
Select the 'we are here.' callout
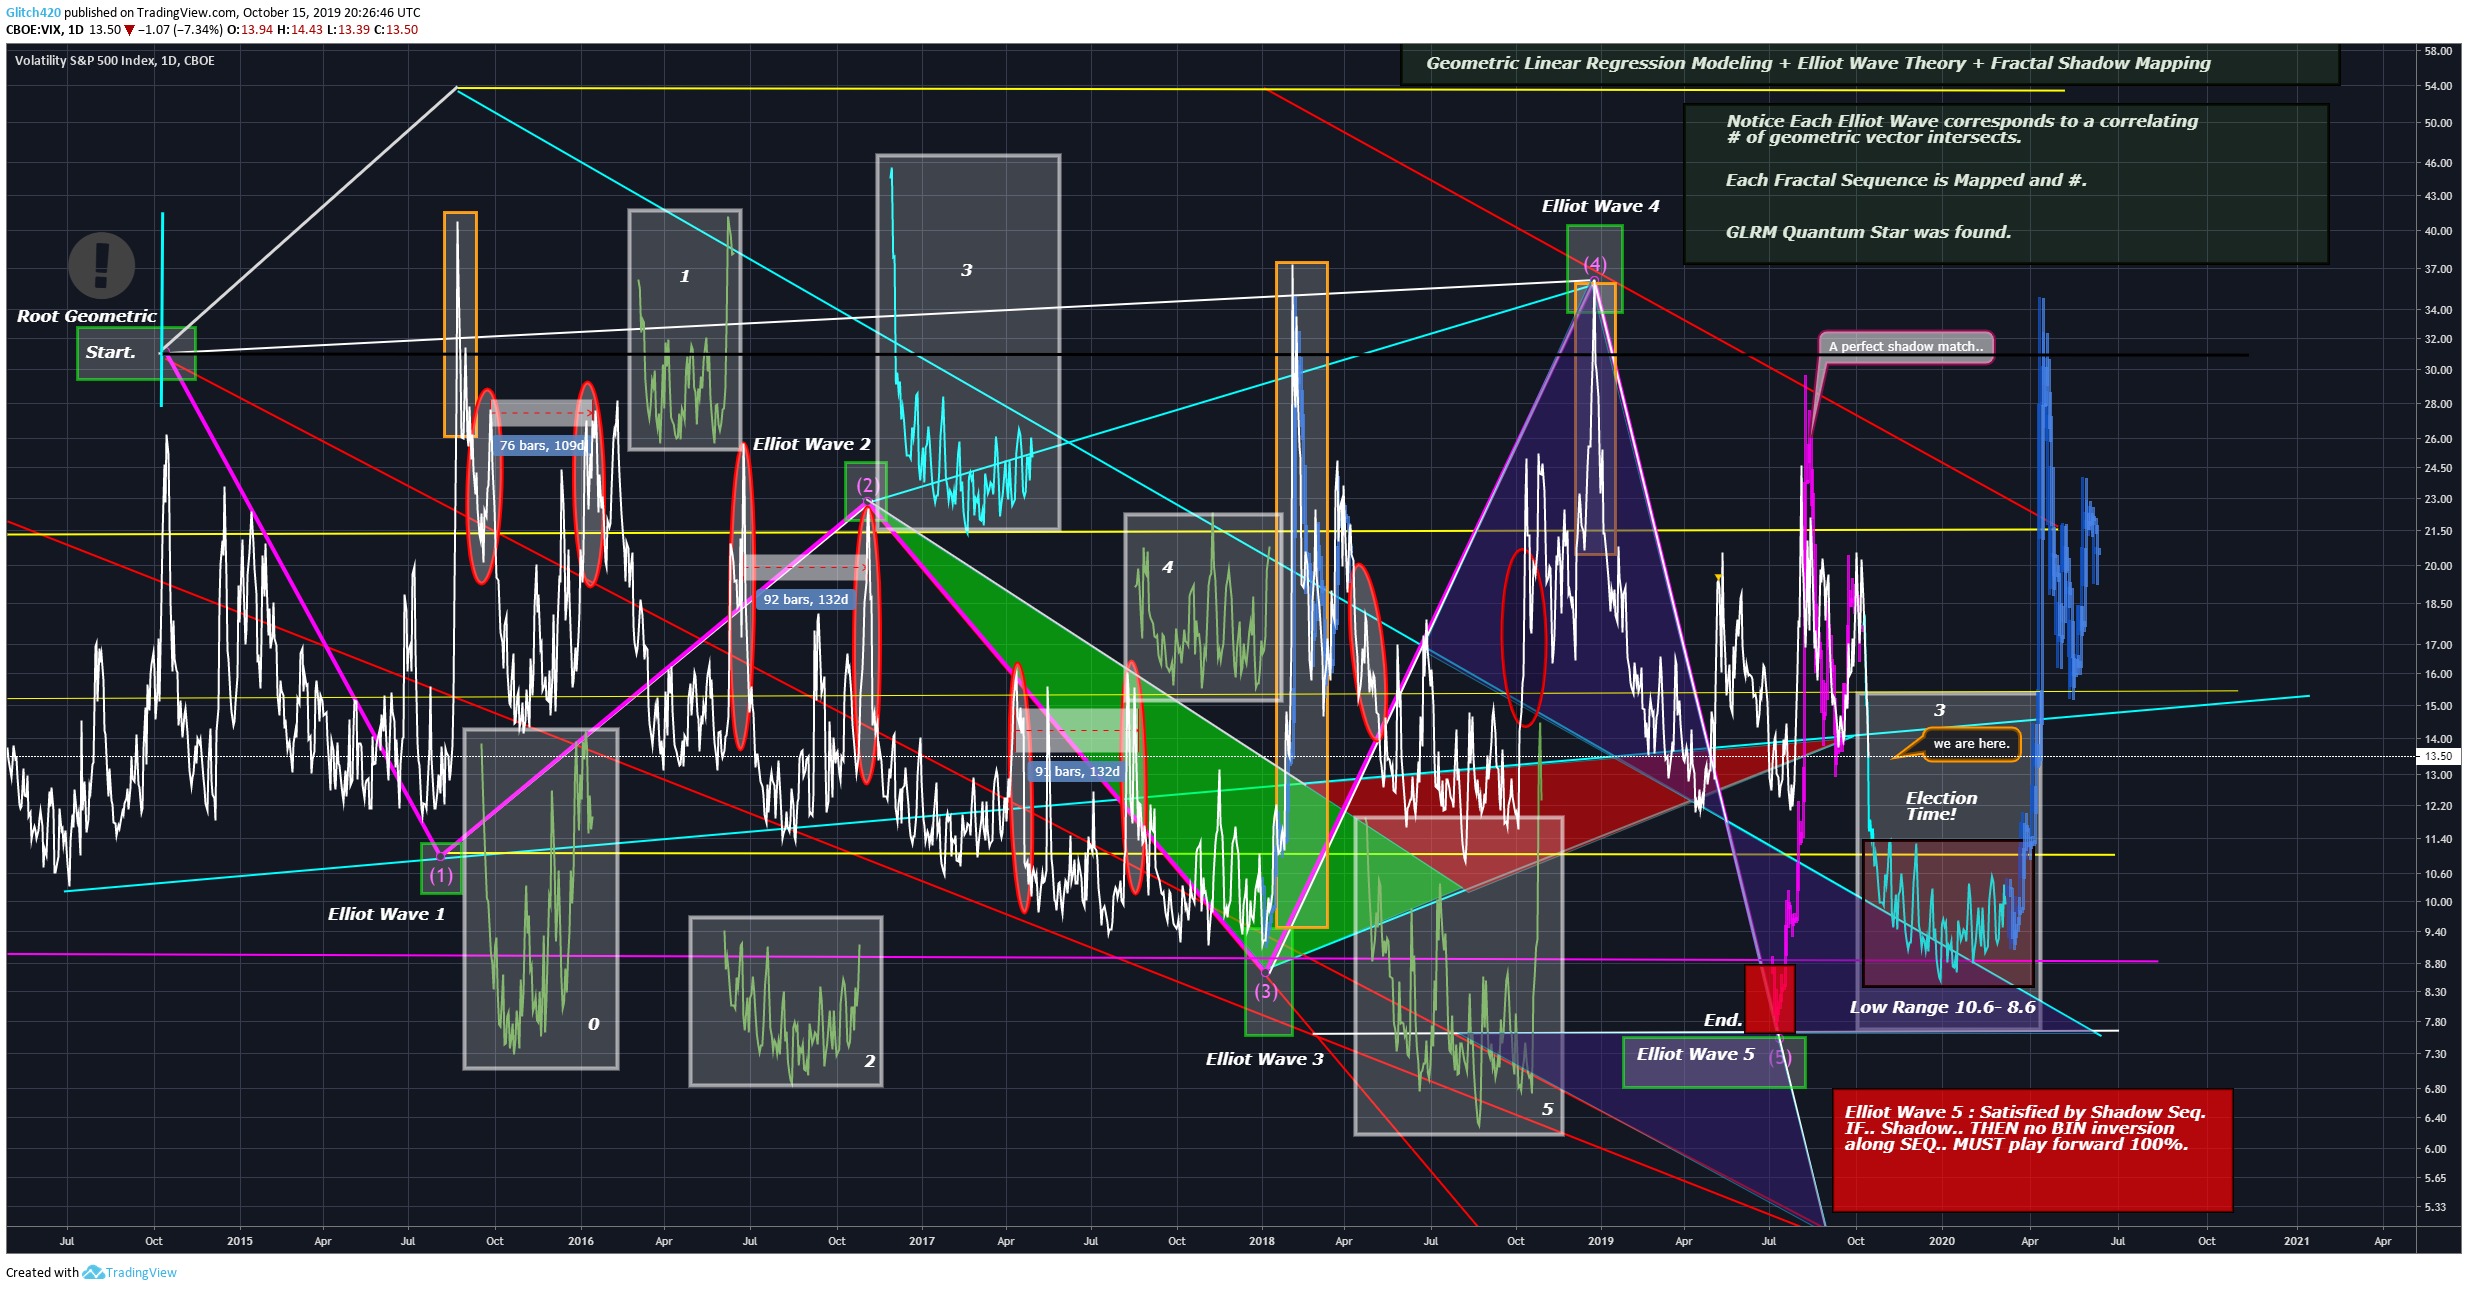click(x=1971, y=744)
